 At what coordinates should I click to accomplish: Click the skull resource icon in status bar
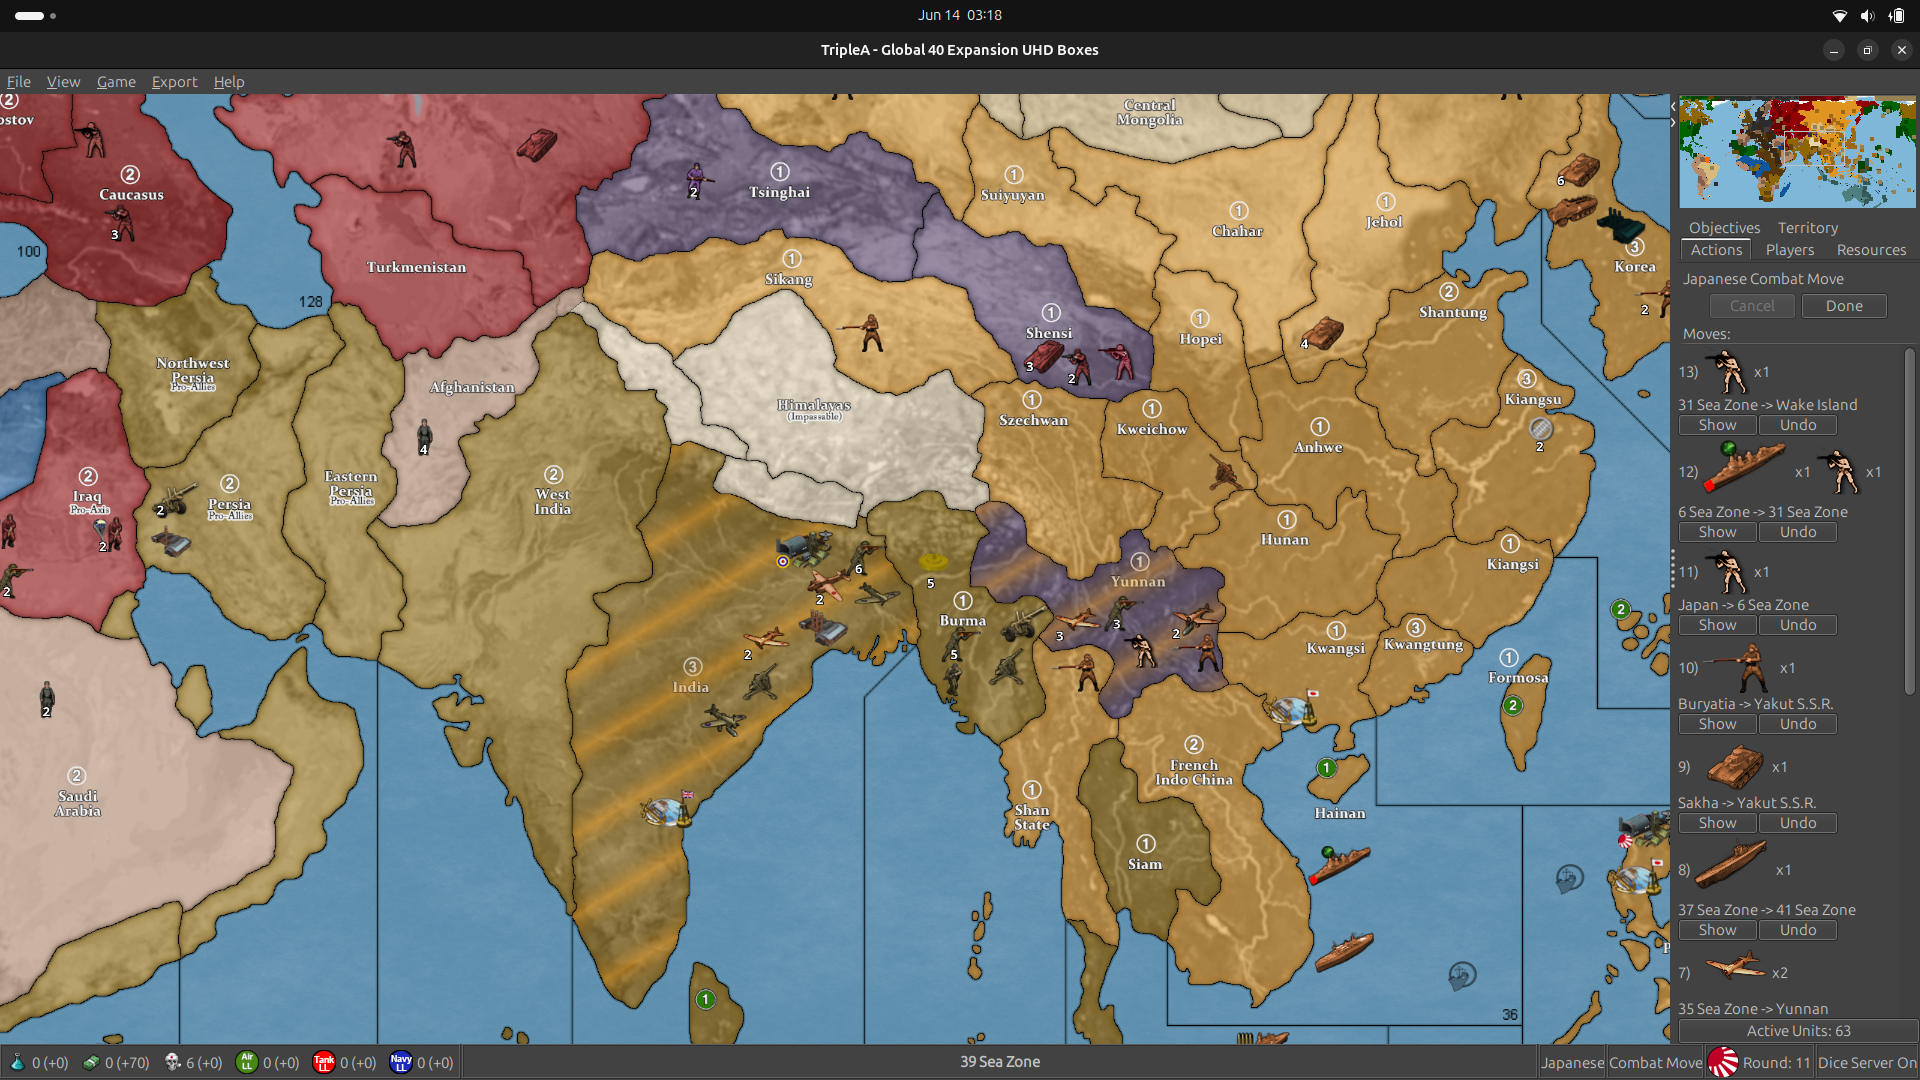[172, 1062]
